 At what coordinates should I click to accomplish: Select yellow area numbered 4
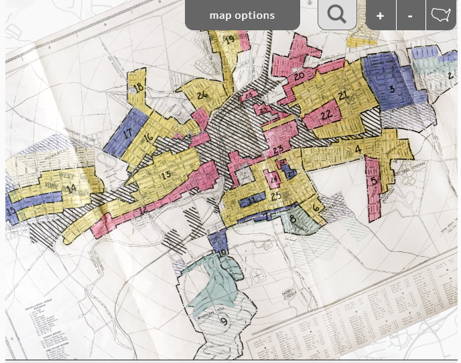click(358, 149)
